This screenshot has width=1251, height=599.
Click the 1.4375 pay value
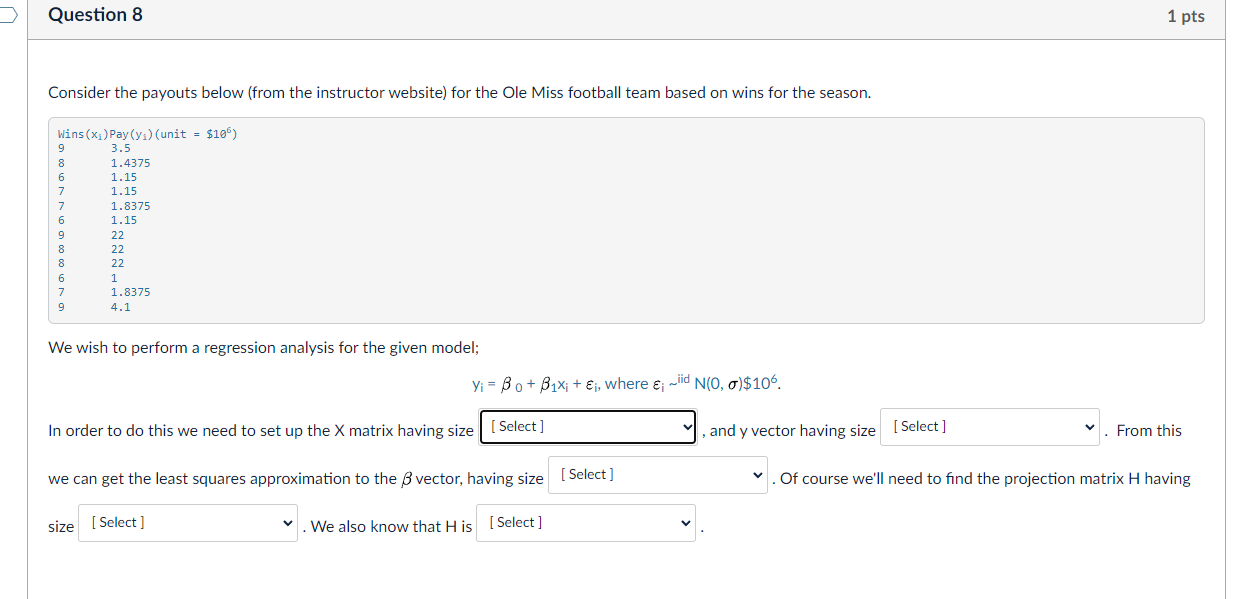[131, 163]
